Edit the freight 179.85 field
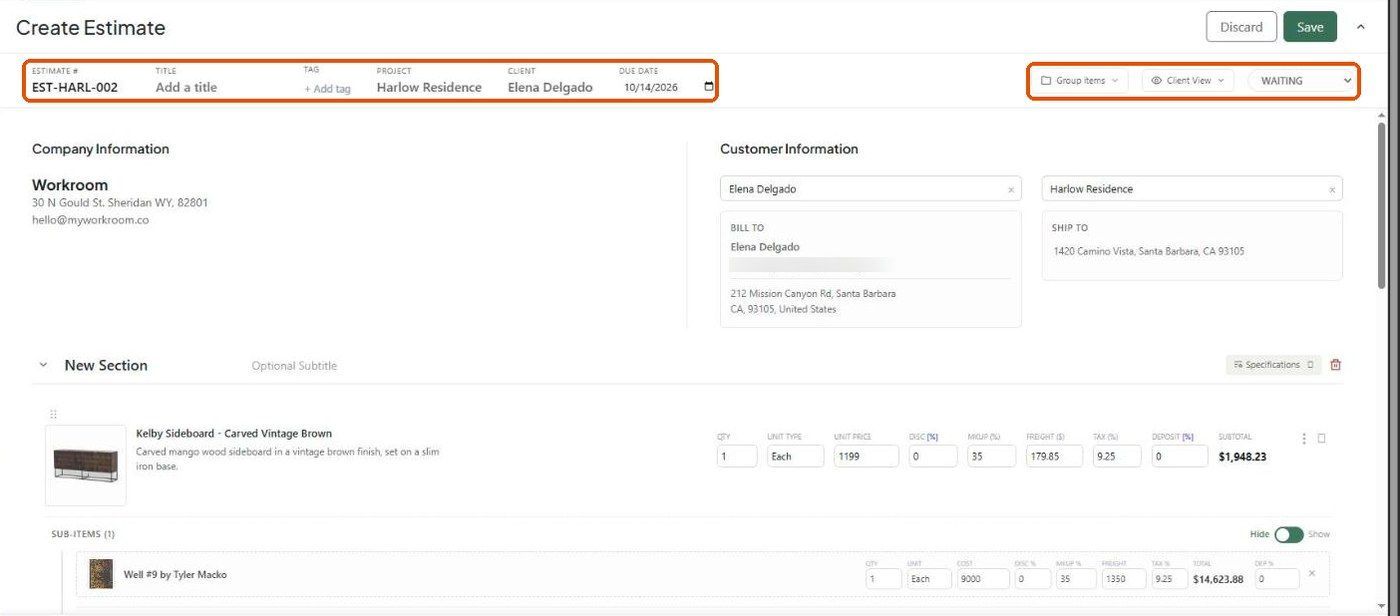The image size is (1400, 616). coord(1054,456)
